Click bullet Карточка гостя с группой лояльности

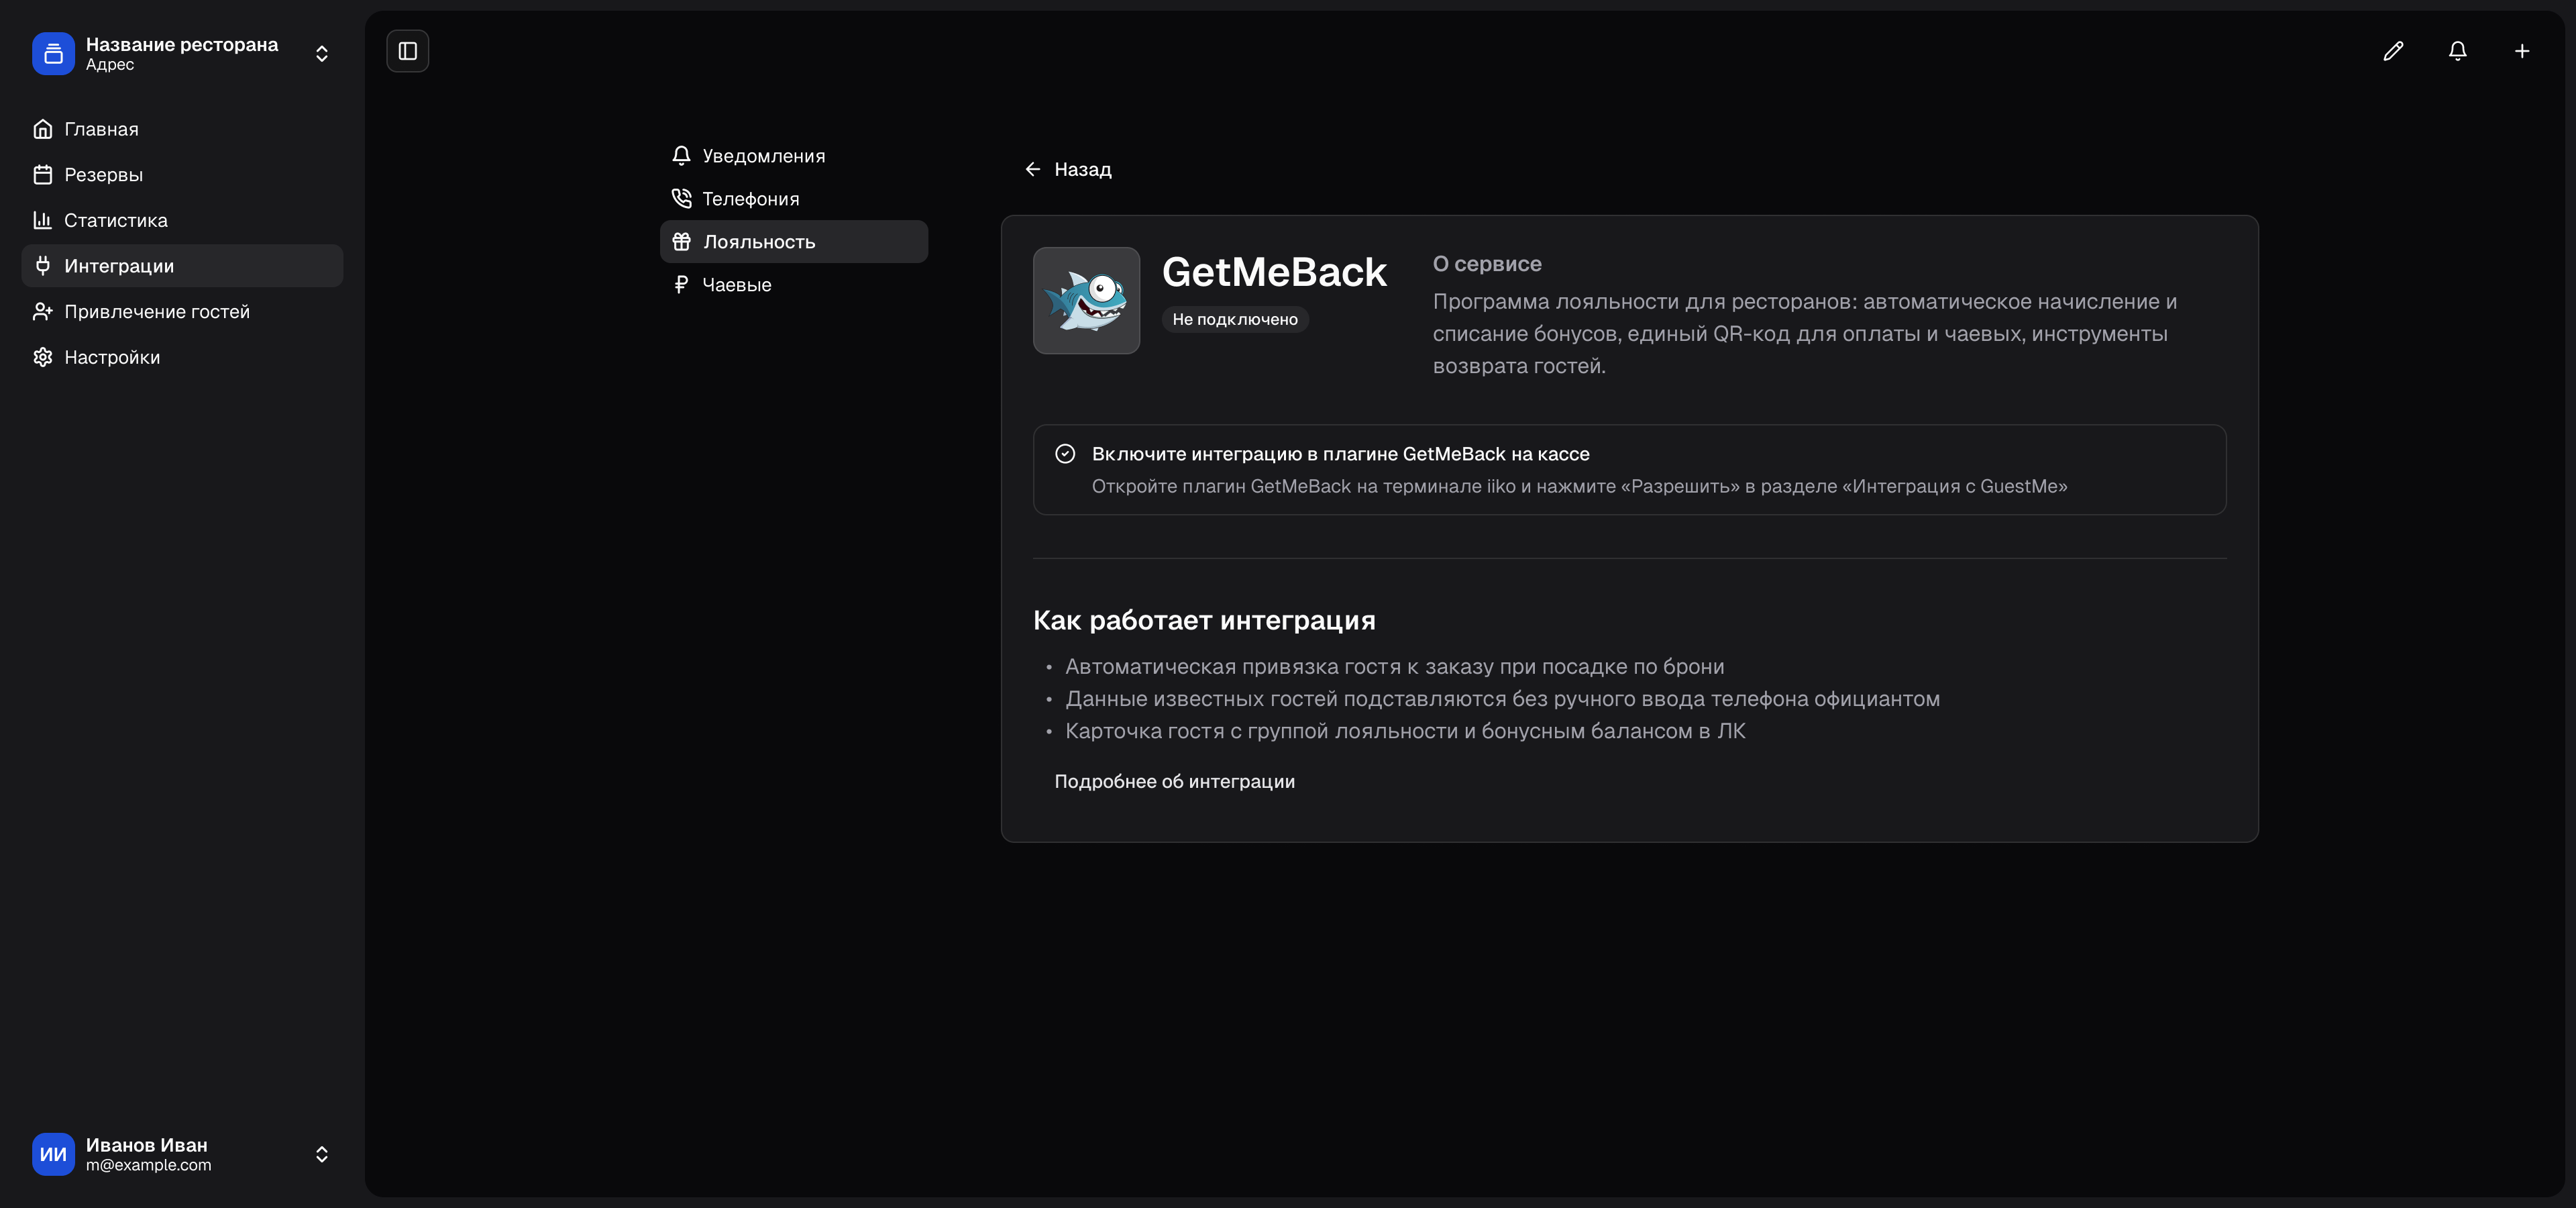click(1405, 731)
